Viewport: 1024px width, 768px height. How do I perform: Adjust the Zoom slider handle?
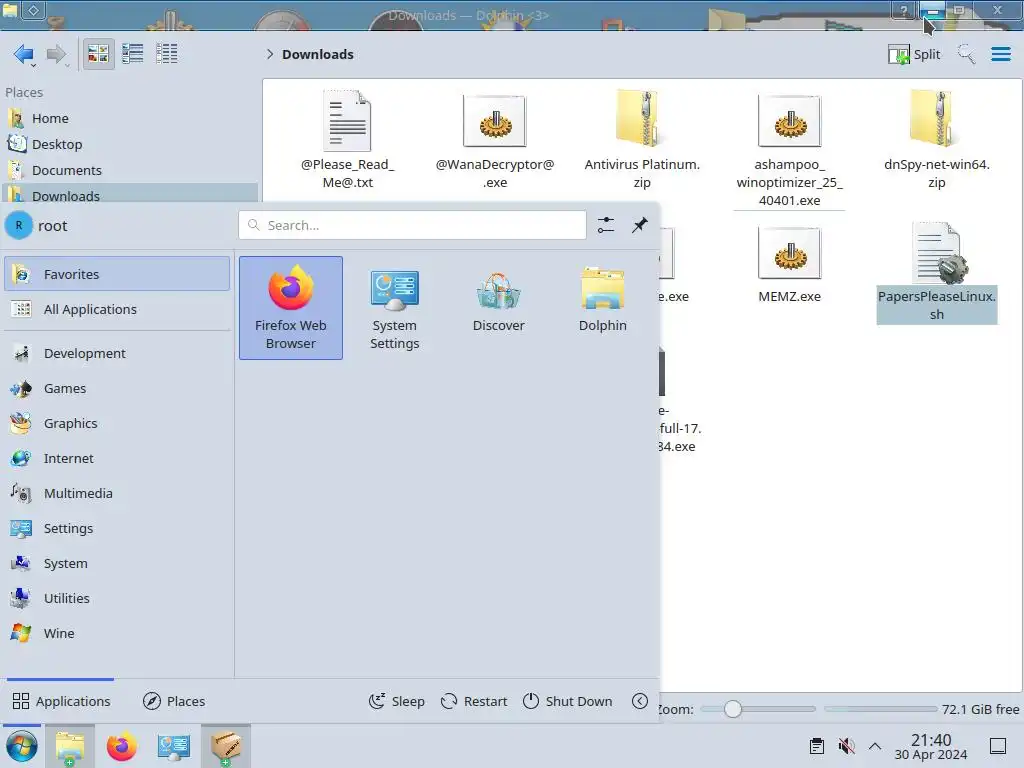(x=733, y=709)
